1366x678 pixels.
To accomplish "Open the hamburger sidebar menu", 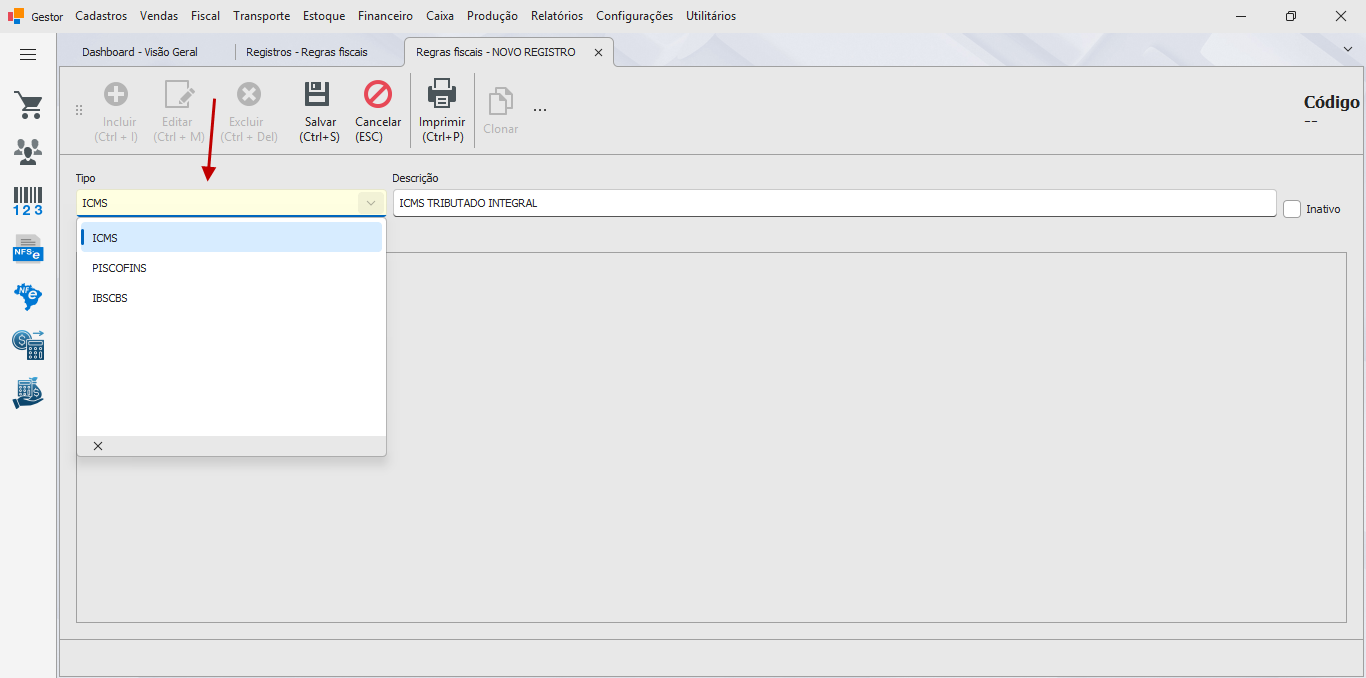I will click(28, 55).
